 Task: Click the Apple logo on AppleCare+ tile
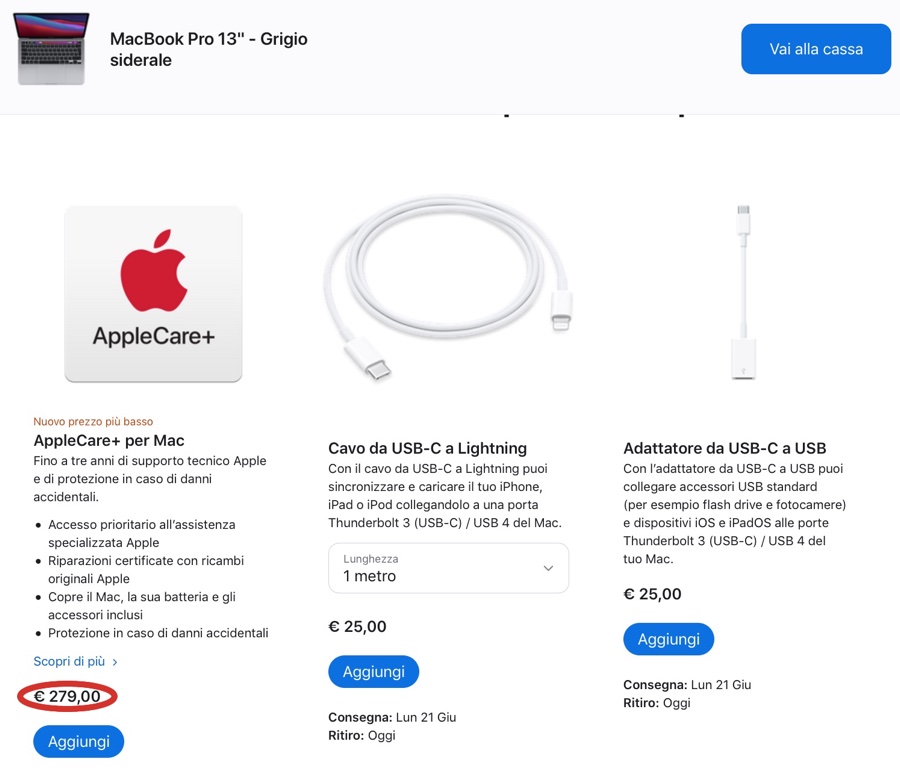click(x=153, y=268)
